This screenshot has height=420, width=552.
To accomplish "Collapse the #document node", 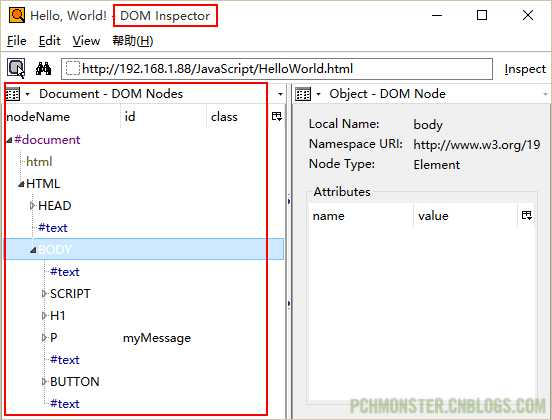I will pyautogui.click(x=10, y=140).
